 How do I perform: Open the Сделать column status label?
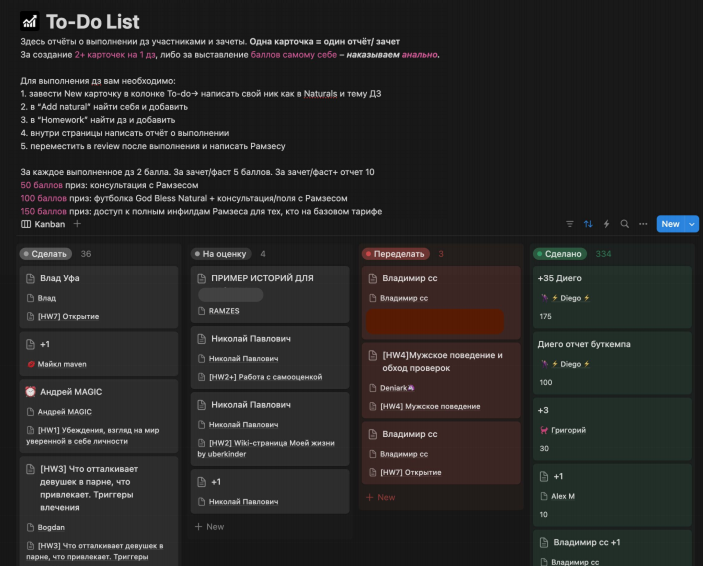click(x=45, y=254)
